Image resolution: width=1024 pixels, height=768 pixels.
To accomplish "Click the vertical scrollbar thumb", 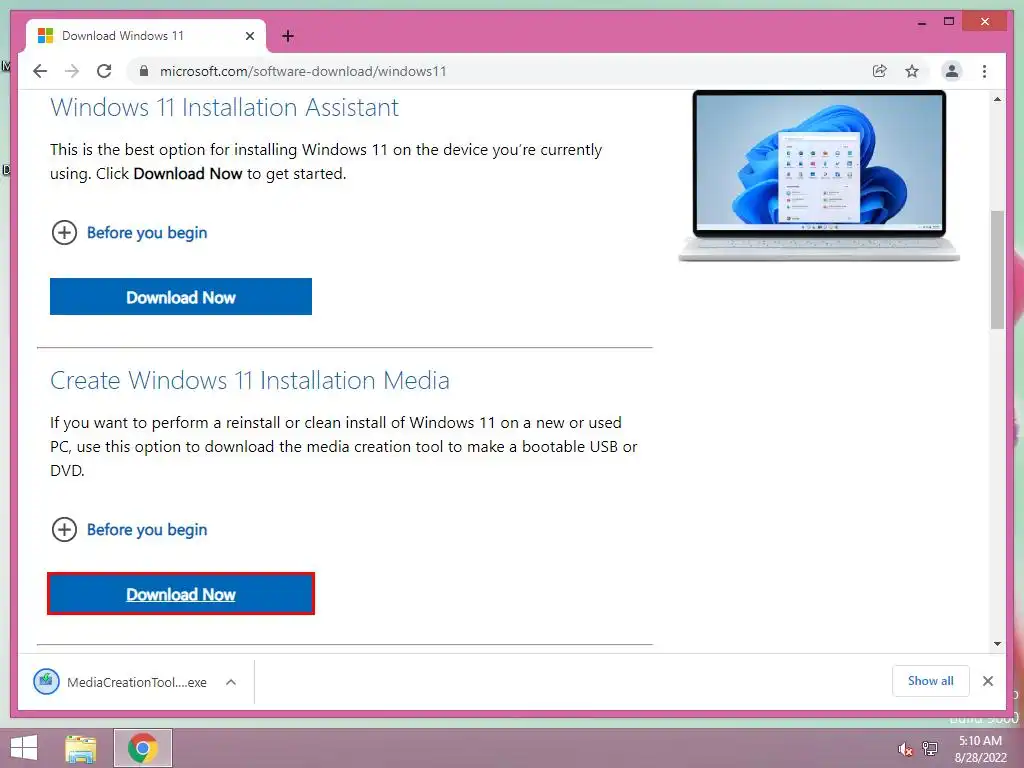I will [x=997, y=270].
